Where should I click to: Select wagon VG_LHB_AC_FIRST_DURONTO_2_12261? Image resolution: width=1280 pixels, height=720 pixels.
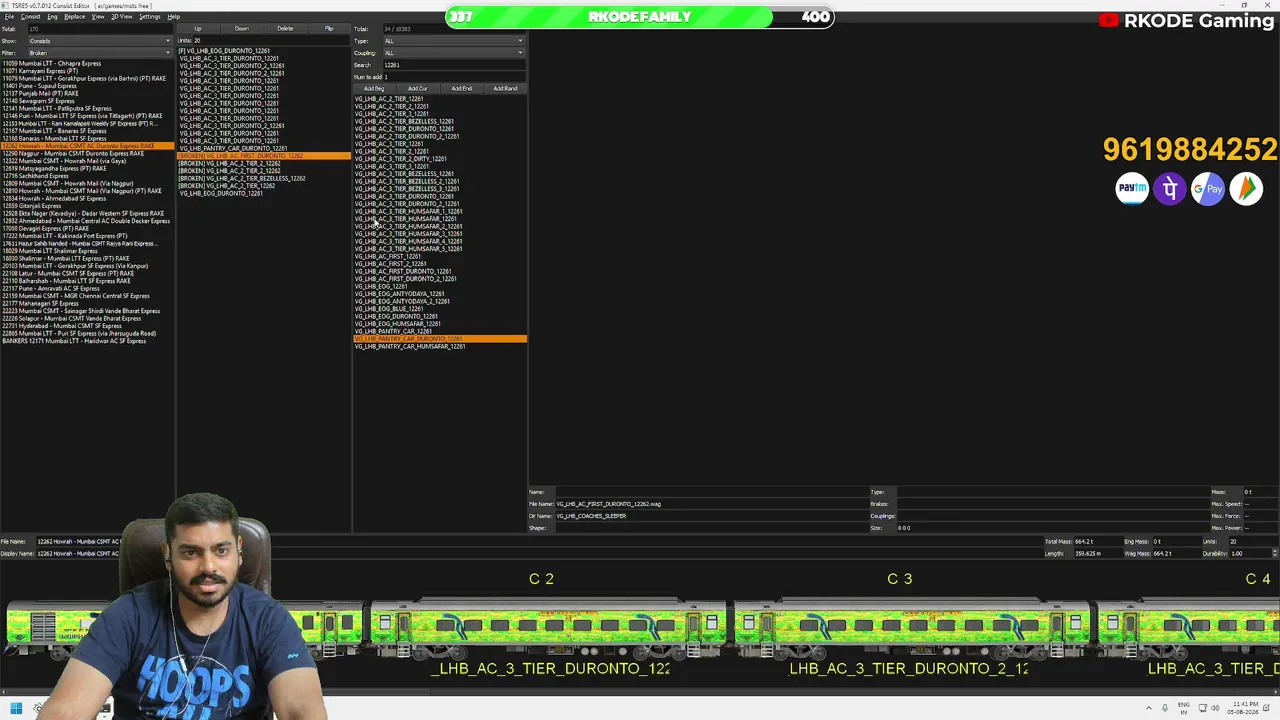[x=440, y=279]
